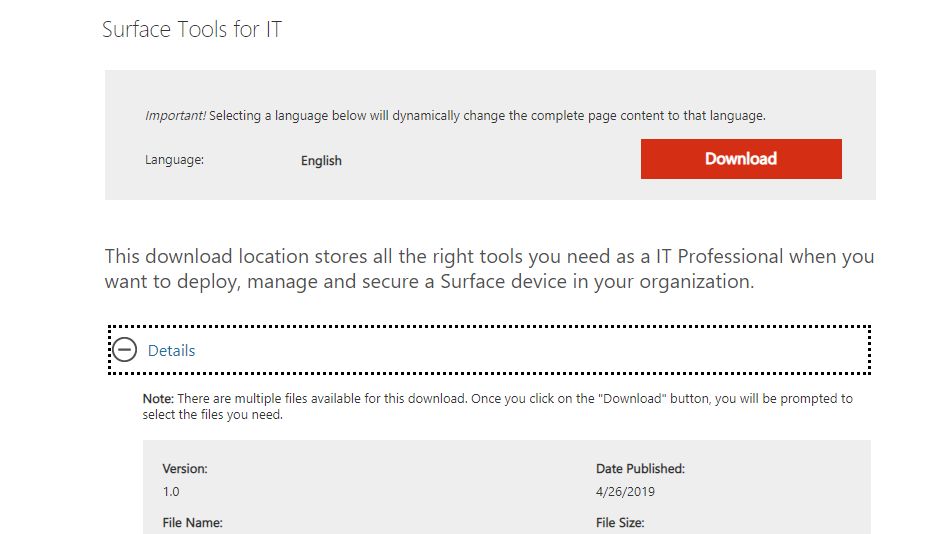Image resolution: width=932 pixels, height=534 pixels.
Task: Click the date '4/26/2019'
Action: [625, 491]
